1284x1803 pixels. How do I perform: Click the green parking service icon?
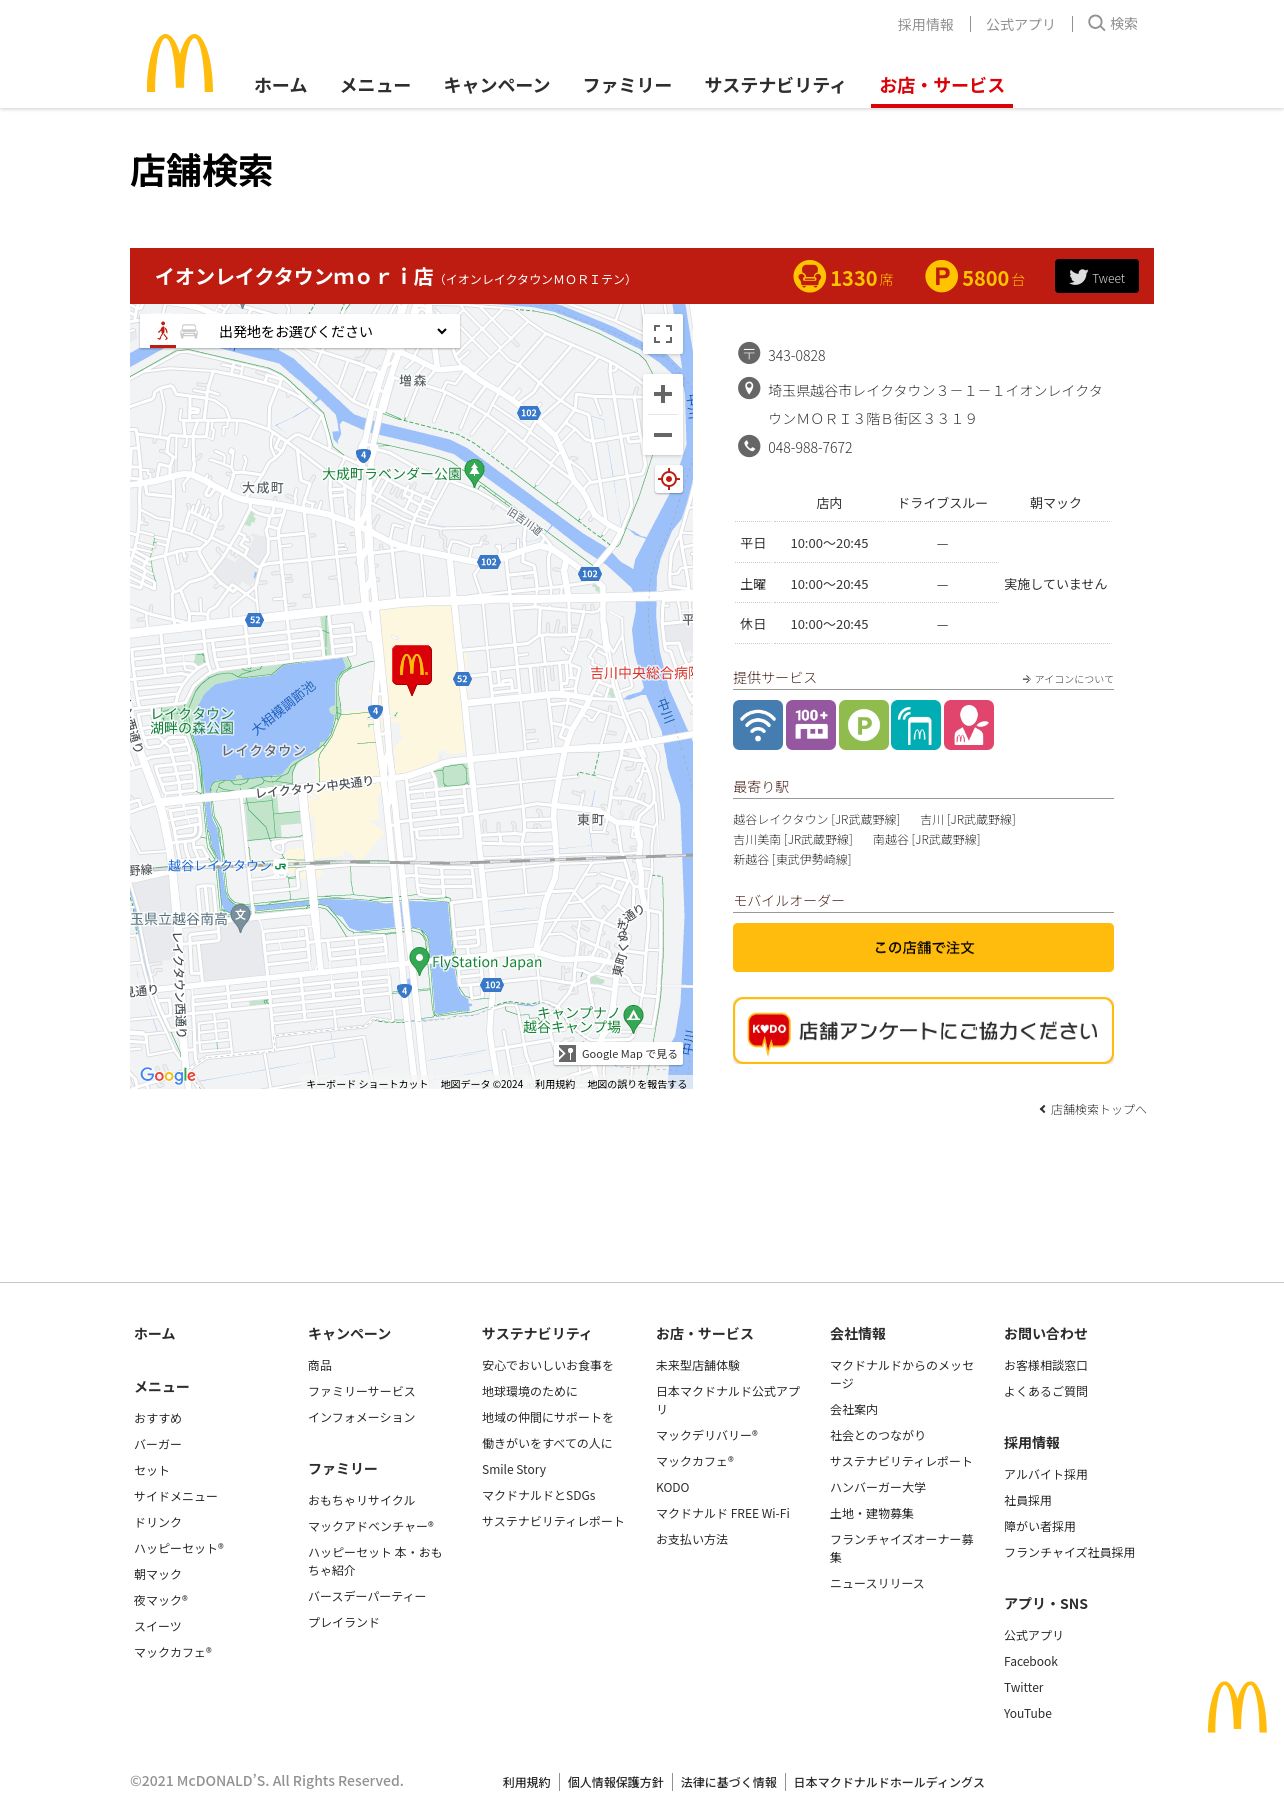tap(864, 725)
